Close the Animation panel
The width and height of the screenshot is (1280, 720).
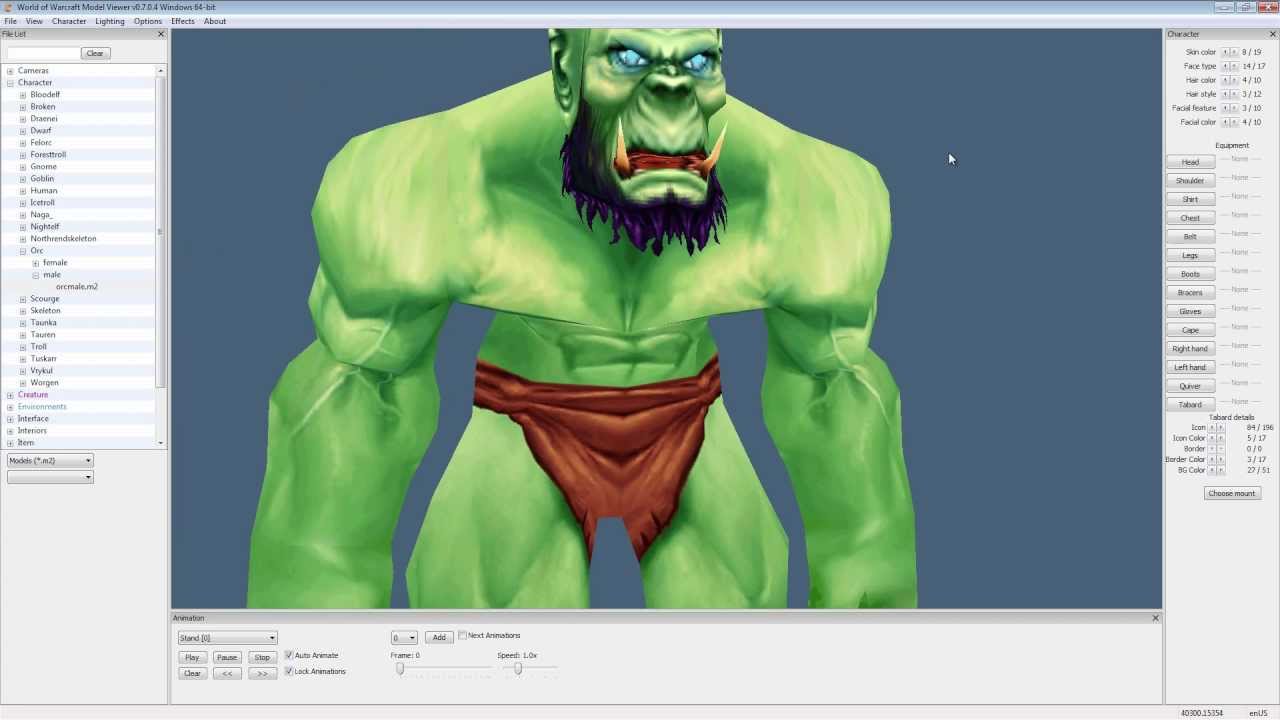[1155, 618]
